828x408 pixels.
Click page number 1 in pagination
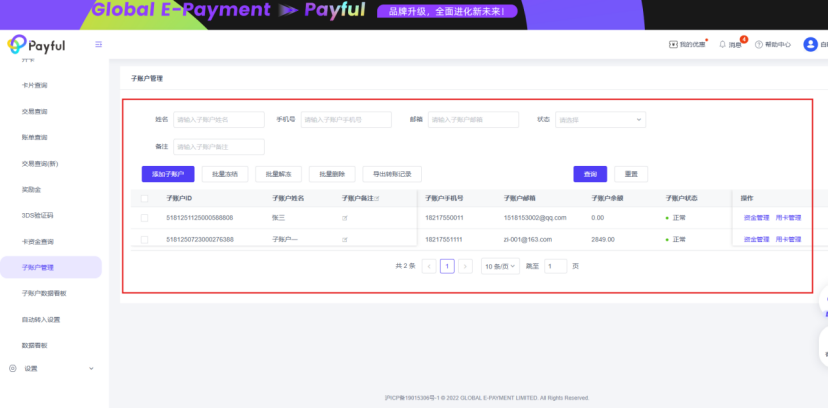click(447, 267)
